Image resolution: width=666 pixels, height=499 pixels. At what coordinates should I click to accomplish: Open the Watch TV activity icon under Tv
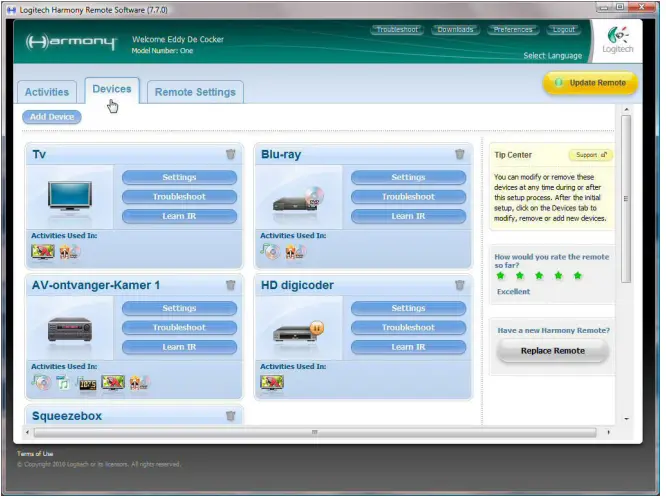click(43, 254)
